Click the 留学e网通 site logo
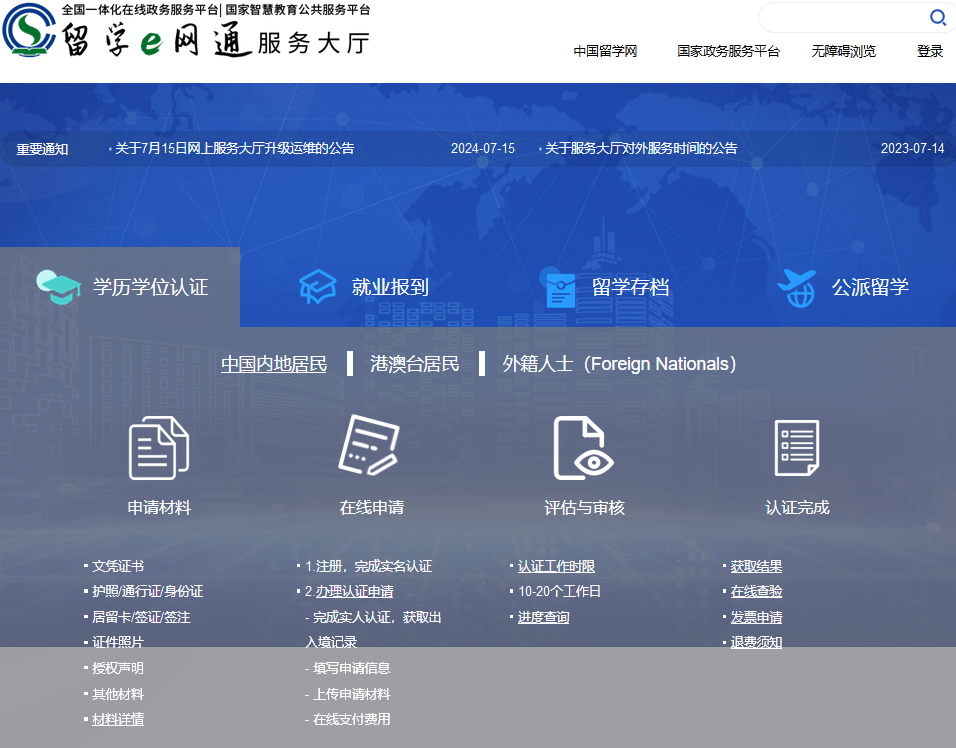 pos(186,30)
